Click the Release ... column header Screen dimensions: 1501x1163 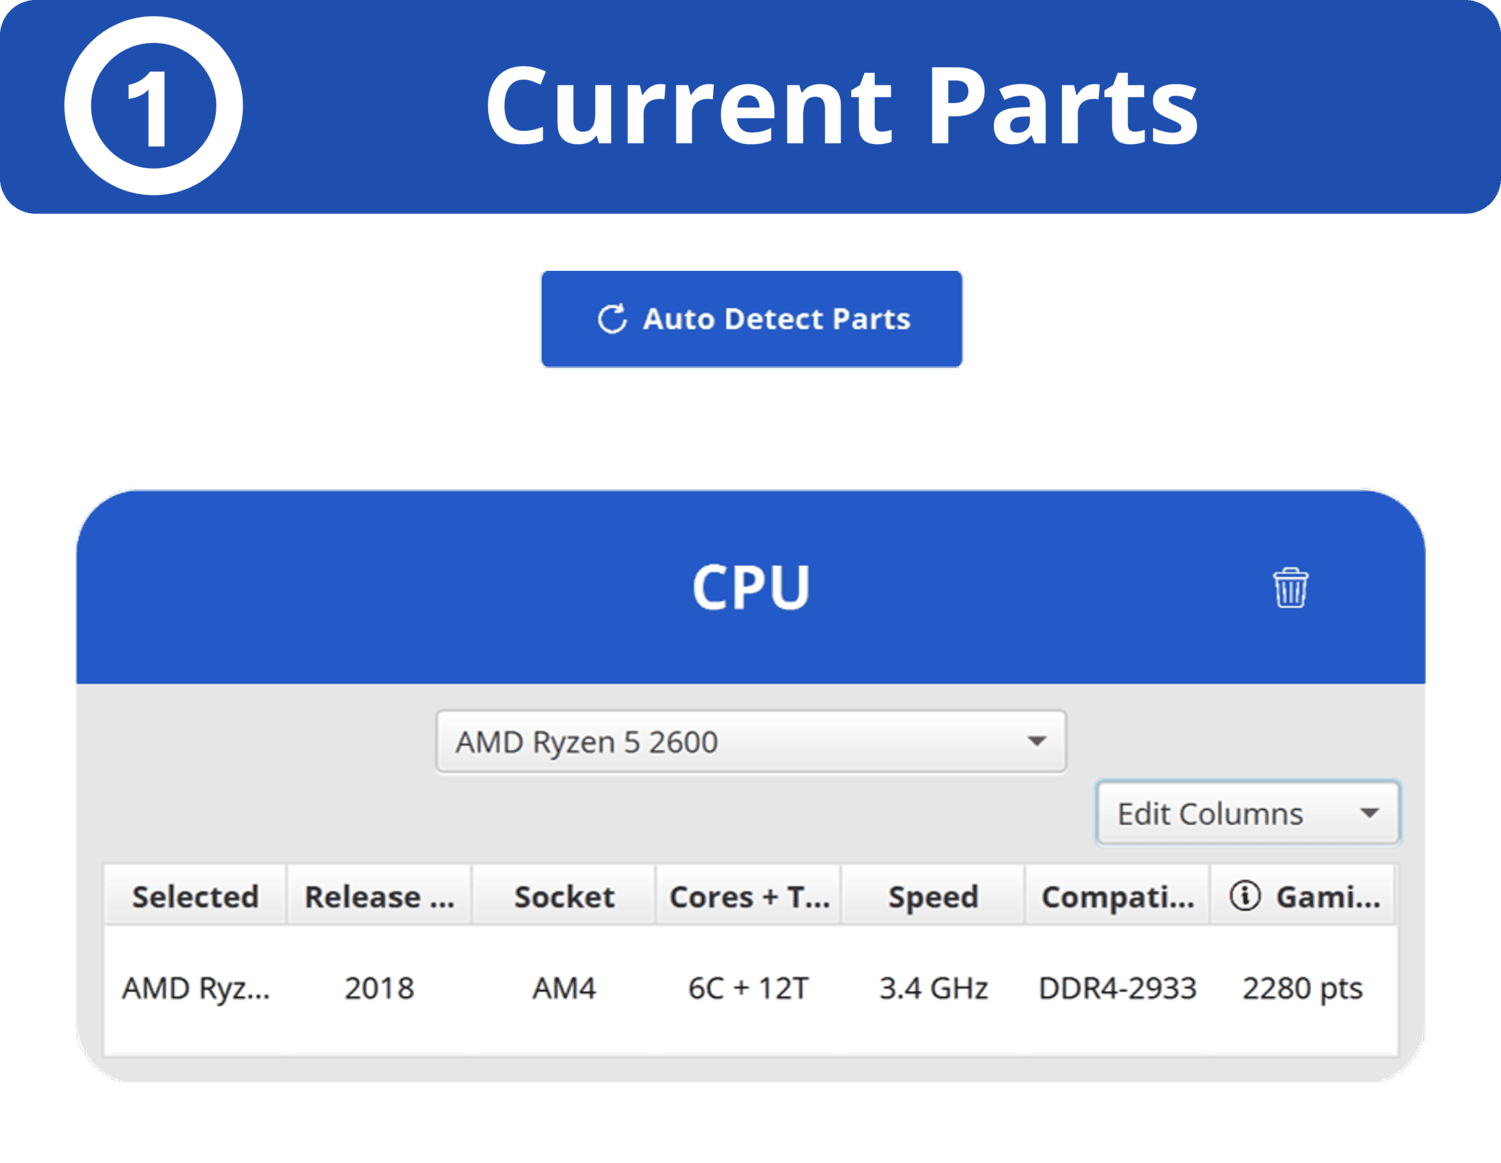click(x=379, y=896)
